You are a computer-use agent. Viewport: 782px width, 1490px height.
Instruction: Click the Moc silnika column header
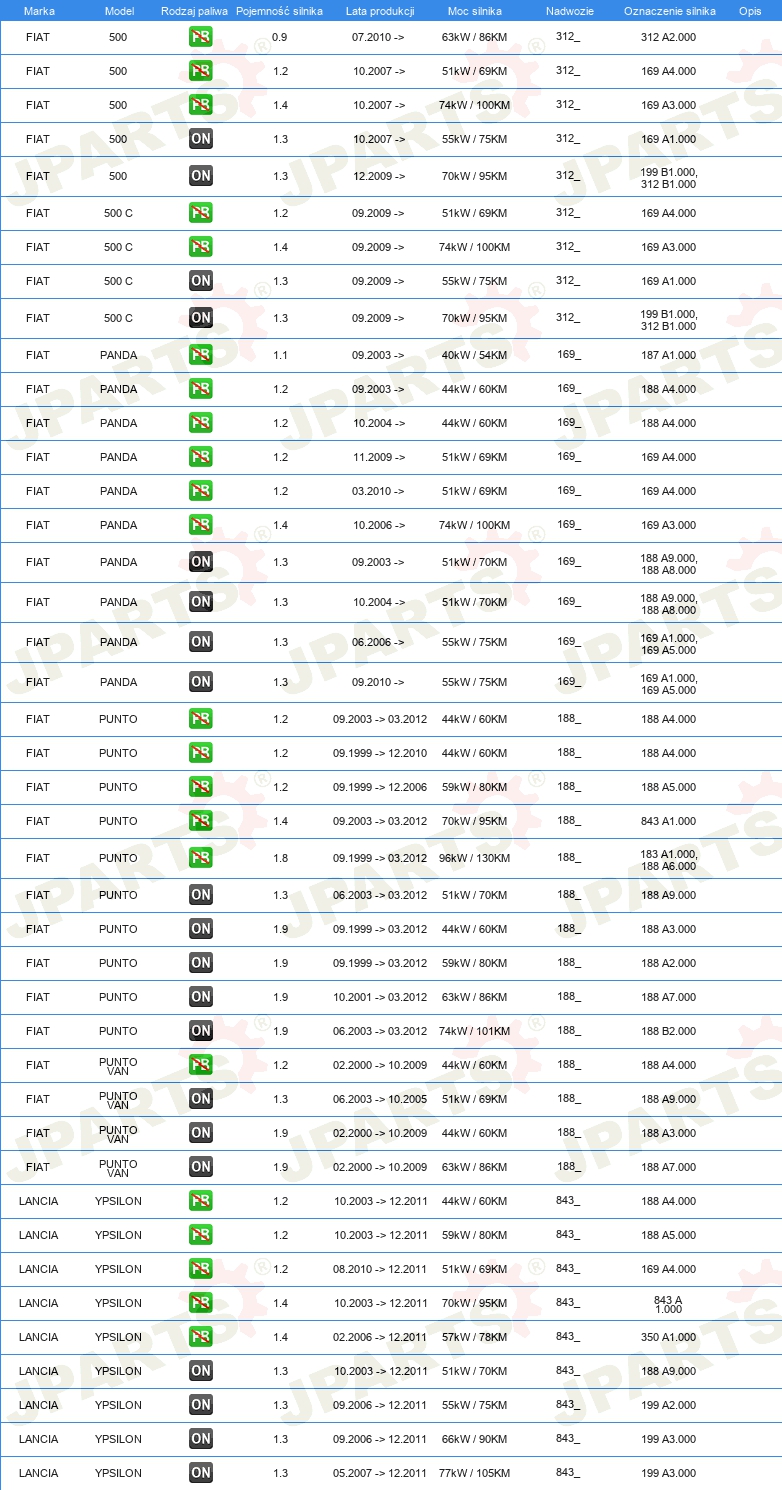pyautogui.click(x=475, y=11)
